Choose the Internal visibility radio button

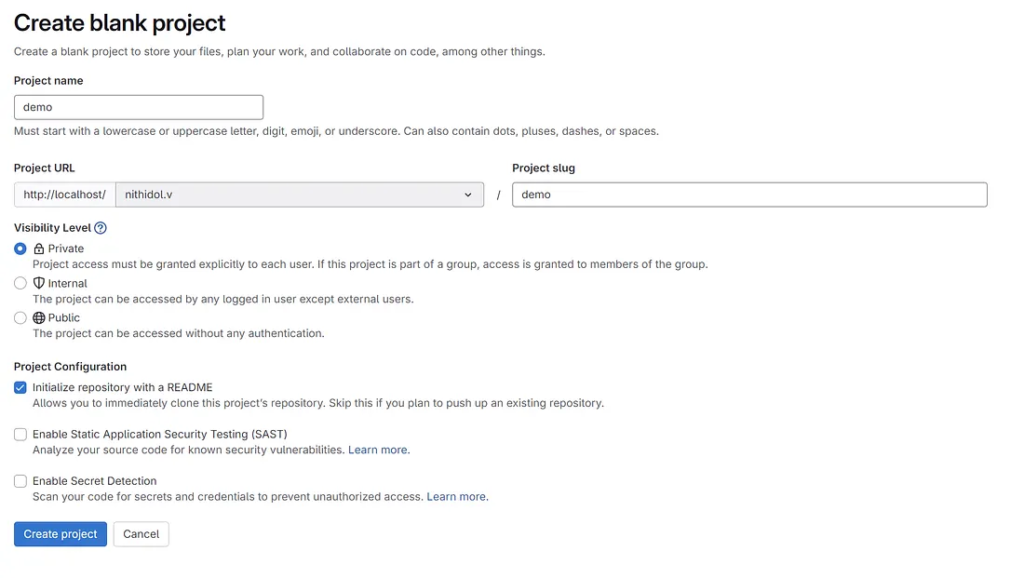click(x=20, y=283)
